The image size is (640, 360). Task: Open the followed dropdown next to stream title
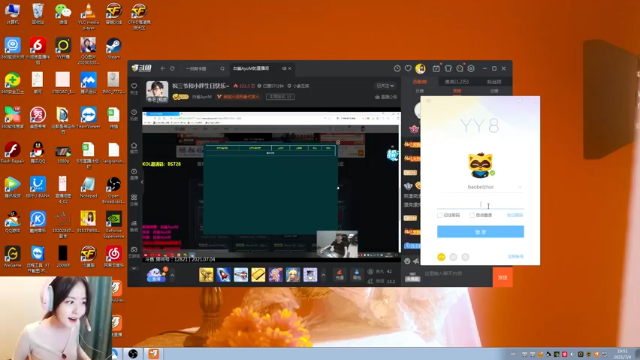(385, 86)
